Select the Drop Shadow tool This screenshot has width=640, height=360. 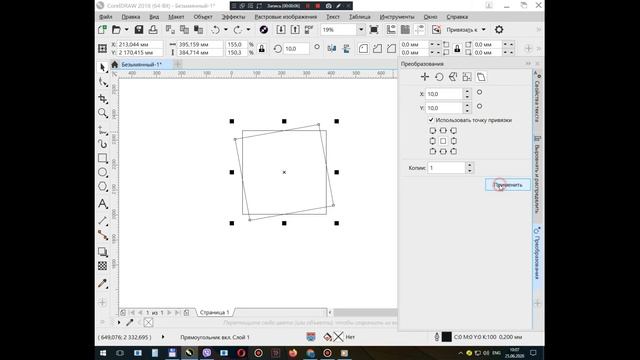coord(102,252)
